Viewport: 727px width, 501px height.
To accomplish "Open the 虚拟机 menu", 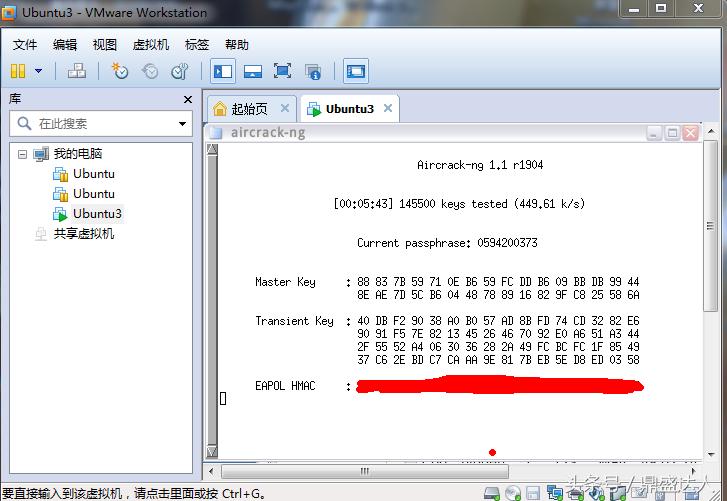I will coord(151,44).
